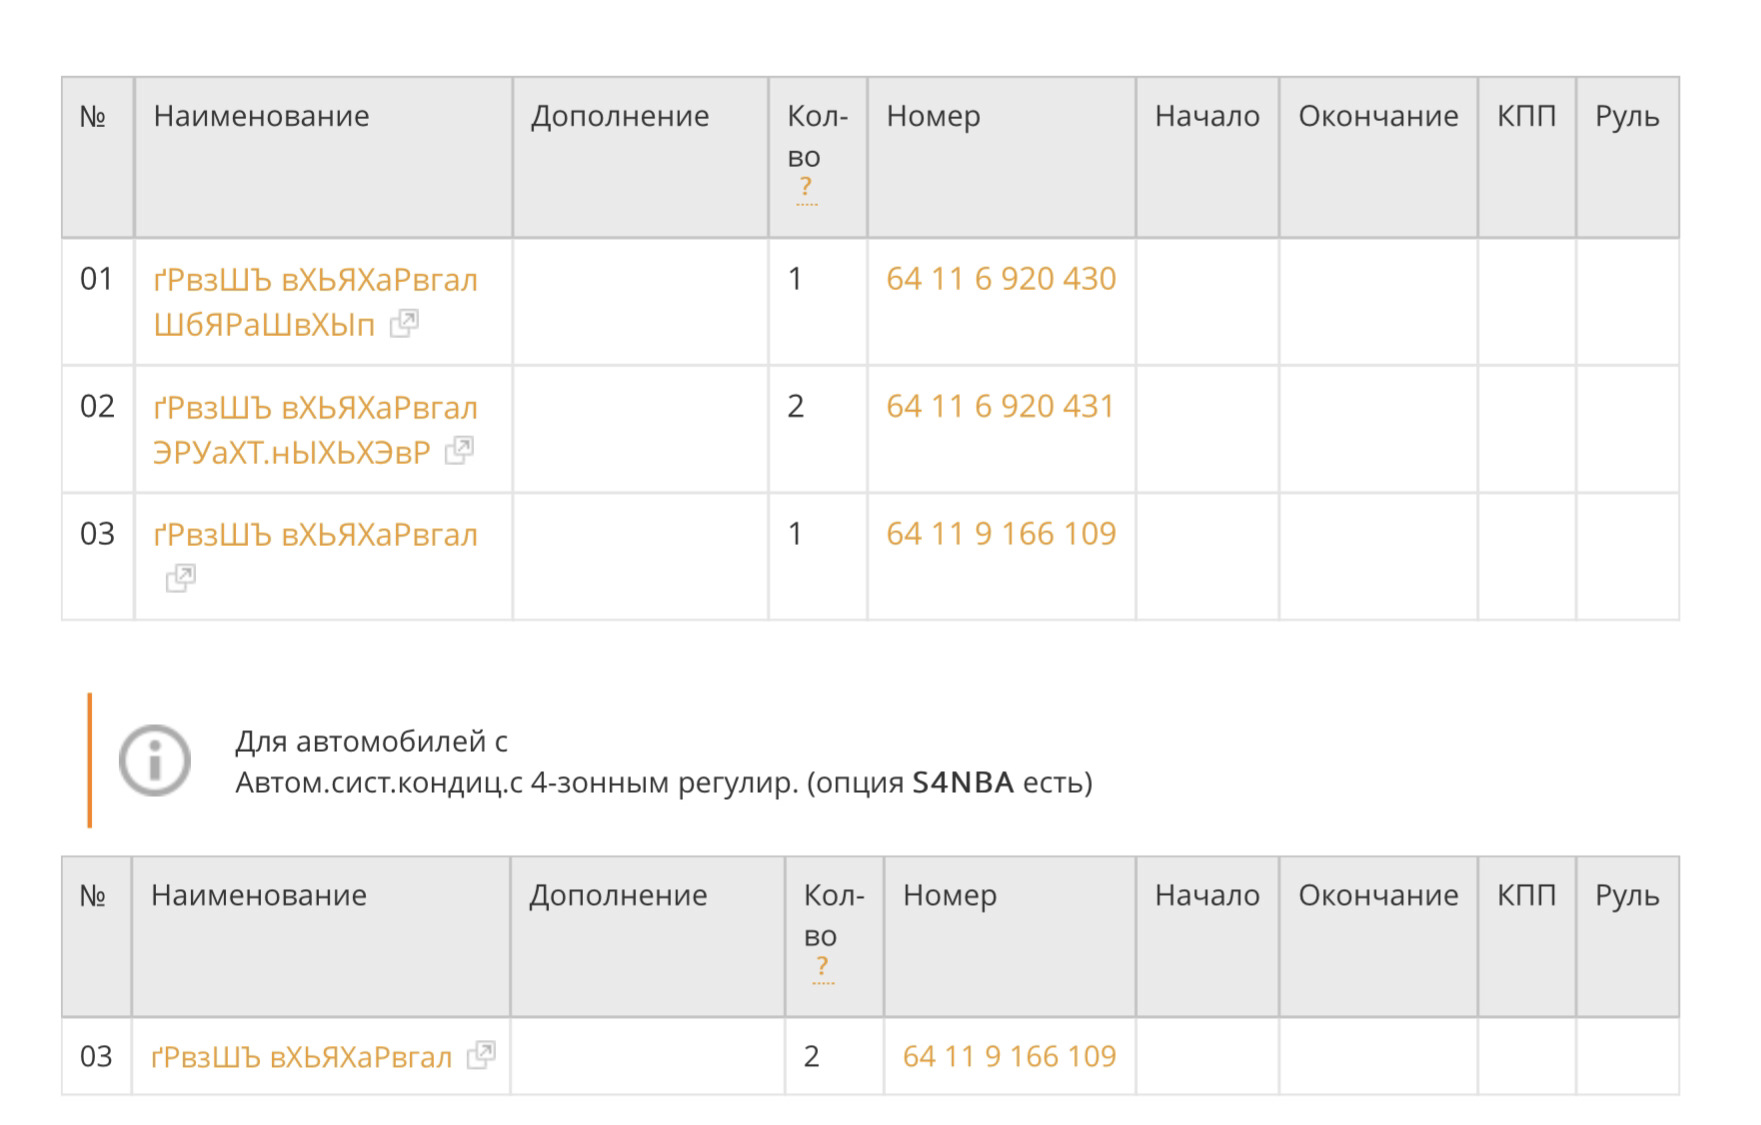1761x1125 pixels.
Task: Click the S4NBA option code text
Action: point(962,783)
